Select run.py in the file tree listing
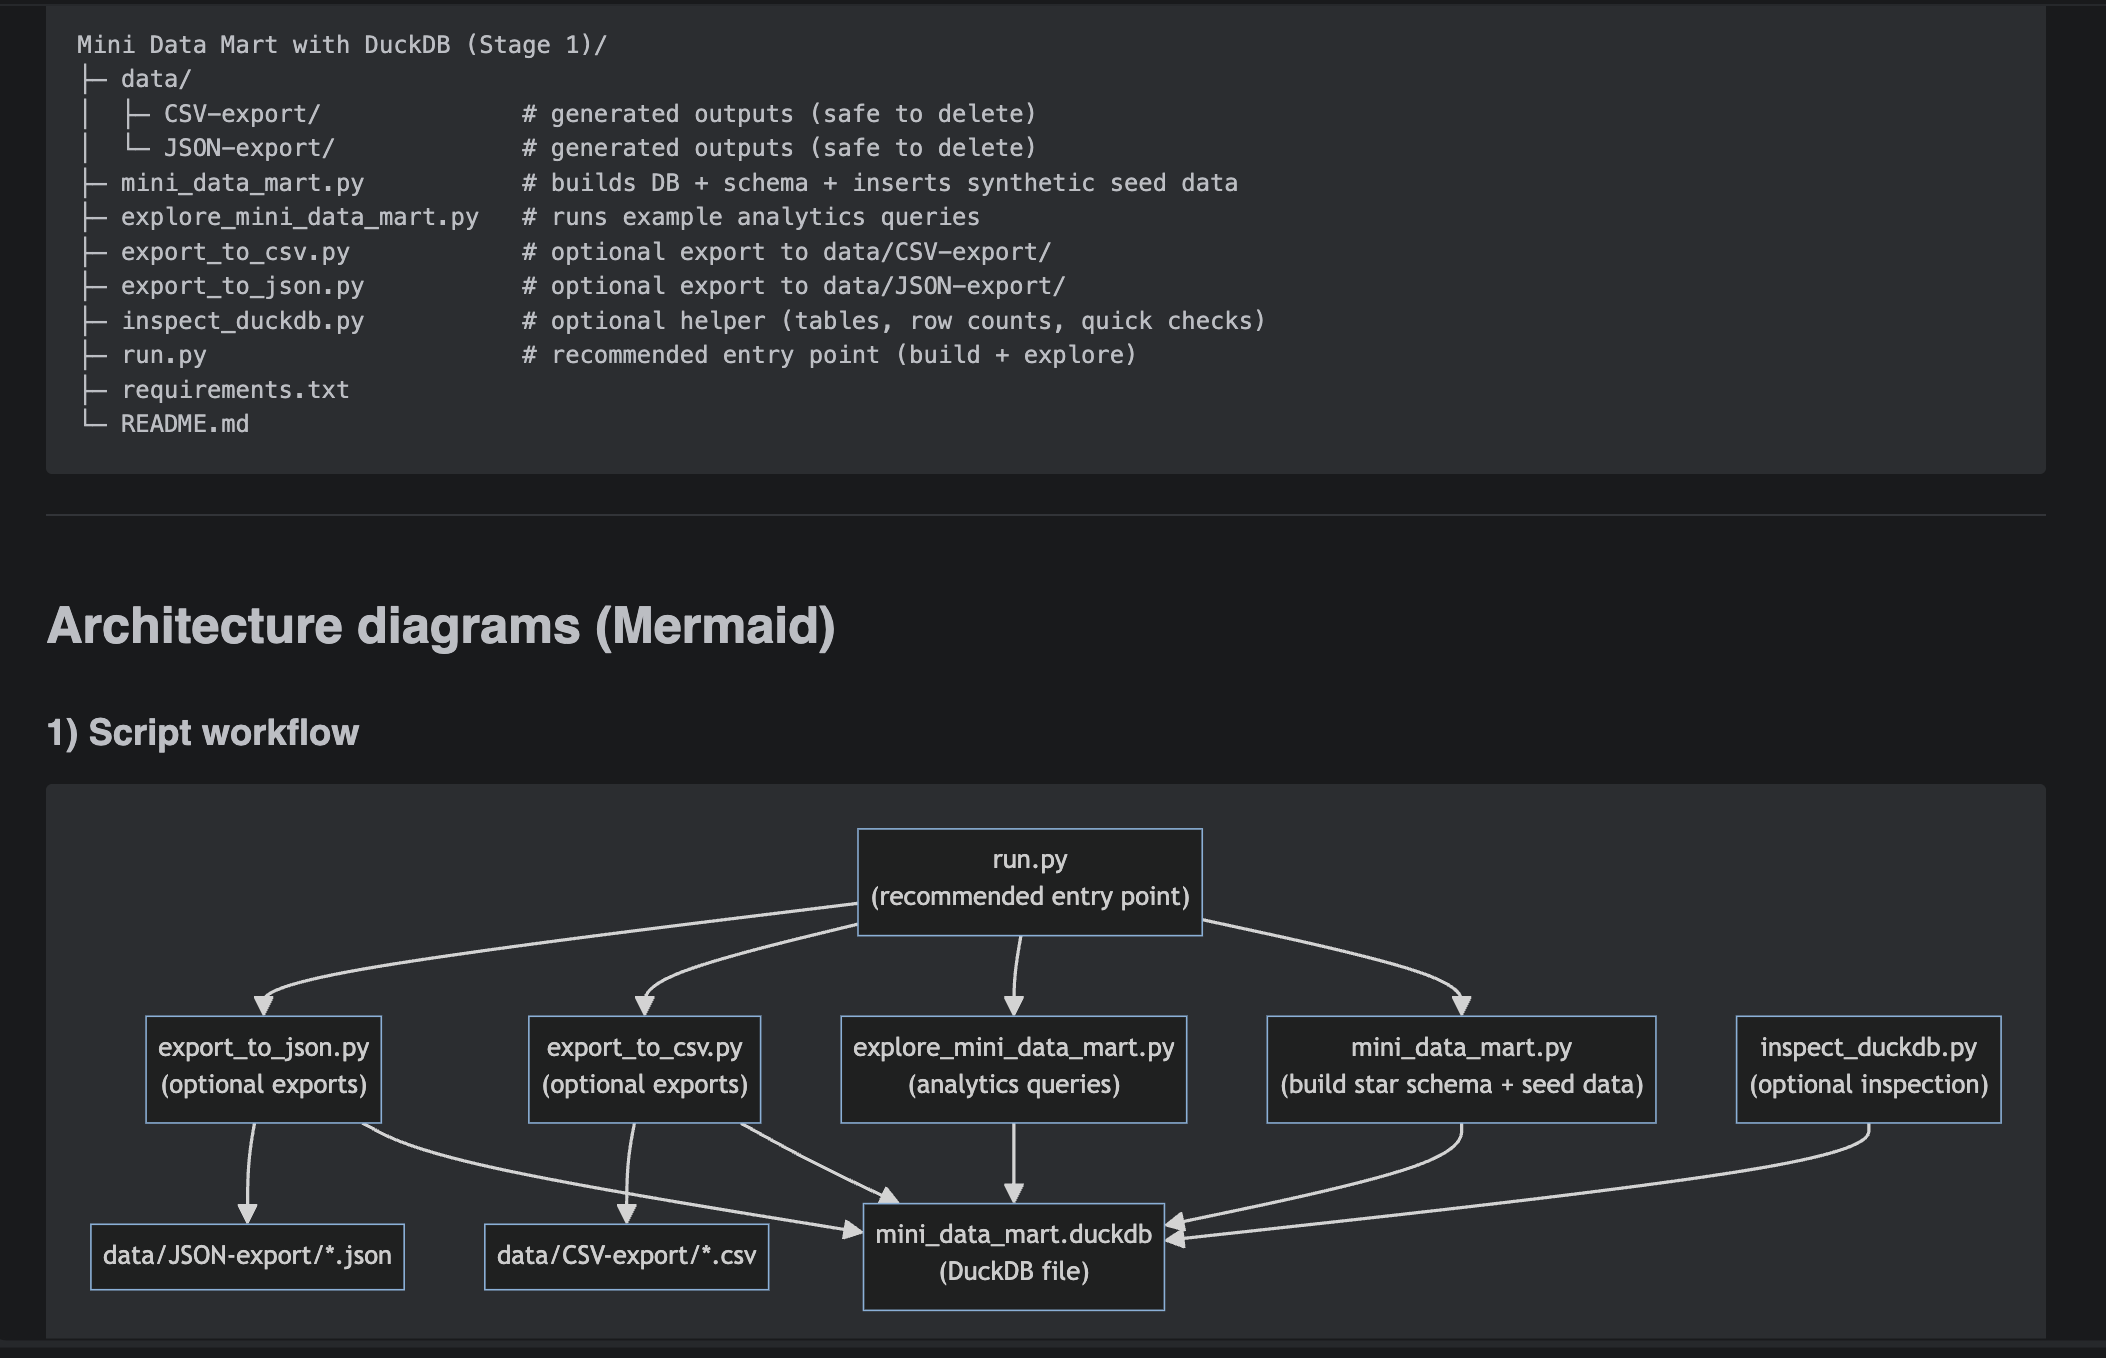The image size is (2106, 1358). coord(165,354)
